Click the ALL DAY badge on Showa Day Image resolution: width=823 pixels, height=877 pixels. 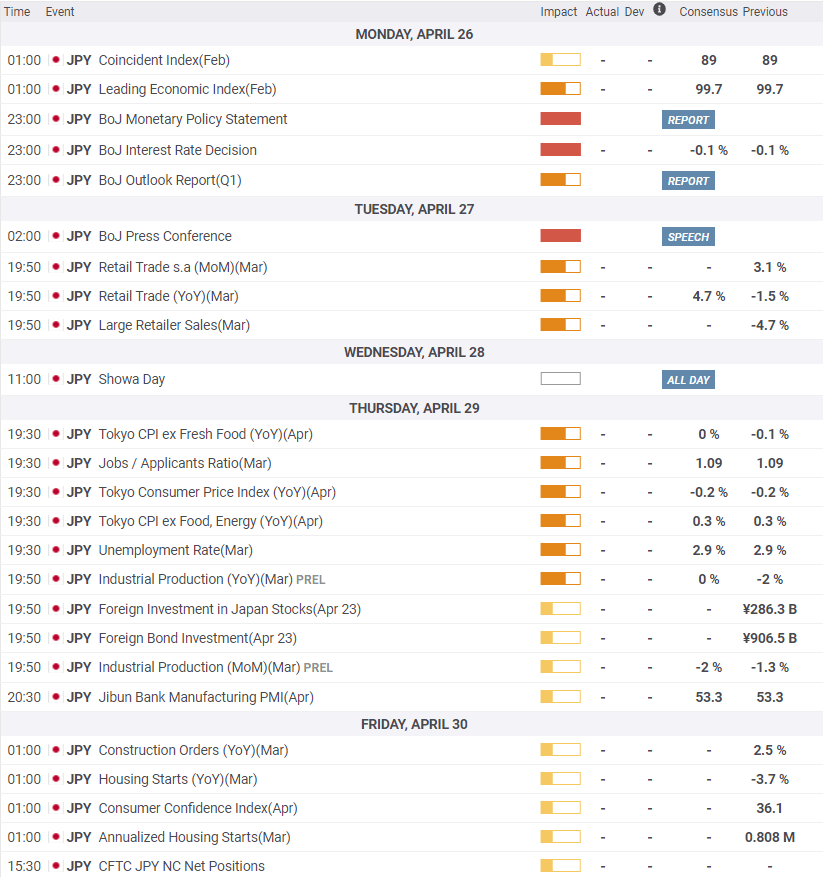[688, 380]
